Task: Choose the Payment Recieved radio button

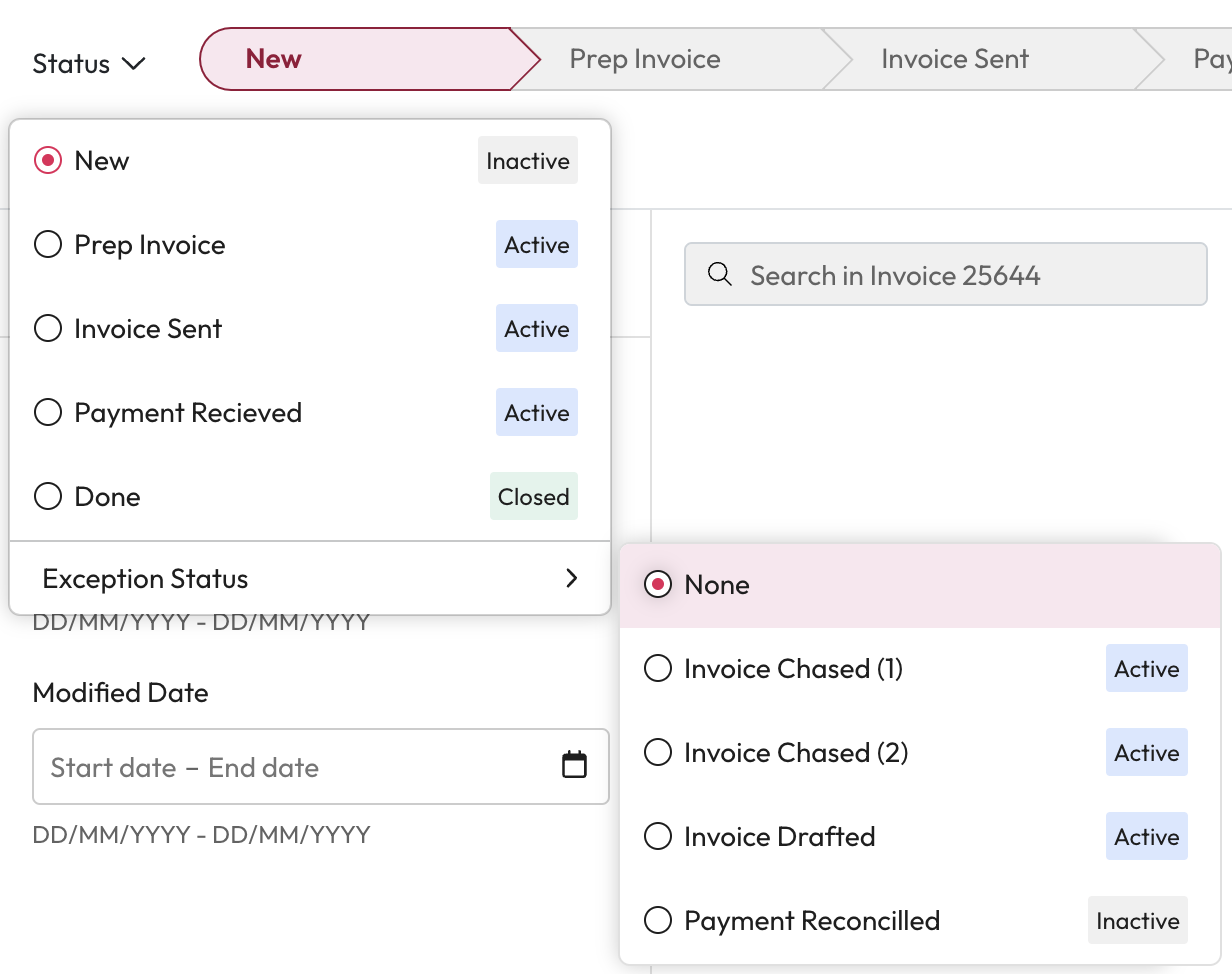Action: click(x=48, y=413)
